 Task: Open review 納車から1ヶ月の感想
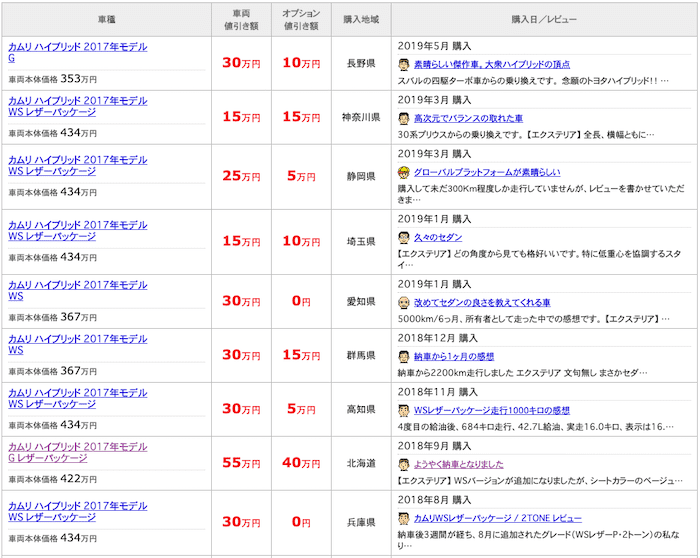click(x=454, y=357)
